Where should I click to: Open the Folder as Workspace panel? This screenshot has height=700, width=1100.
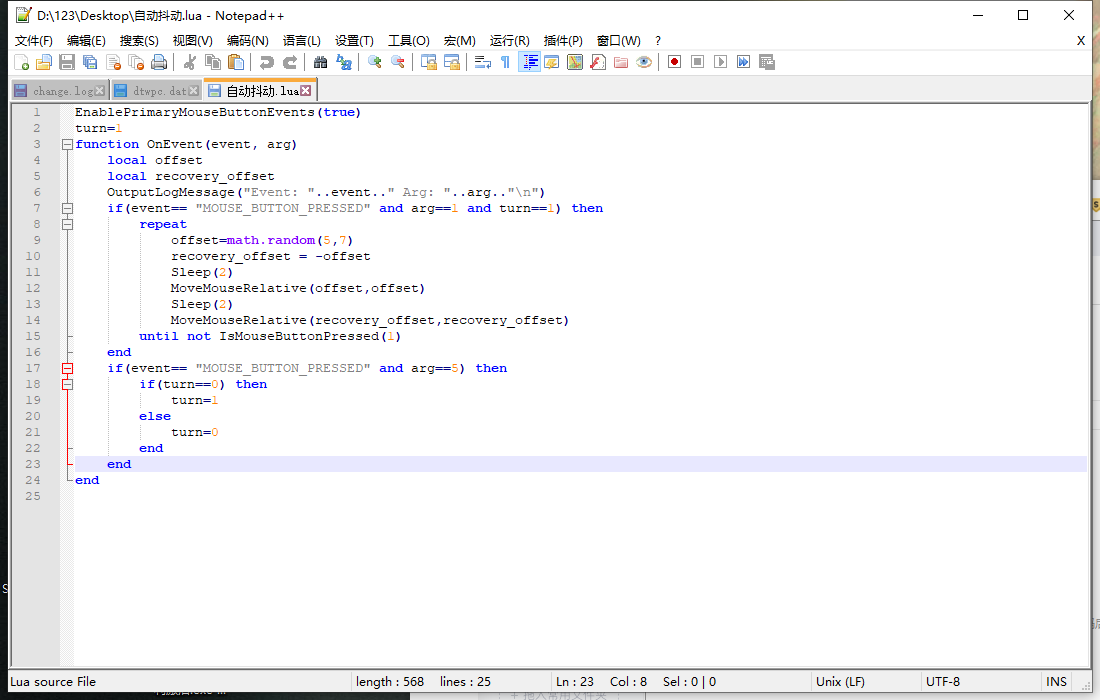point(621,62)
